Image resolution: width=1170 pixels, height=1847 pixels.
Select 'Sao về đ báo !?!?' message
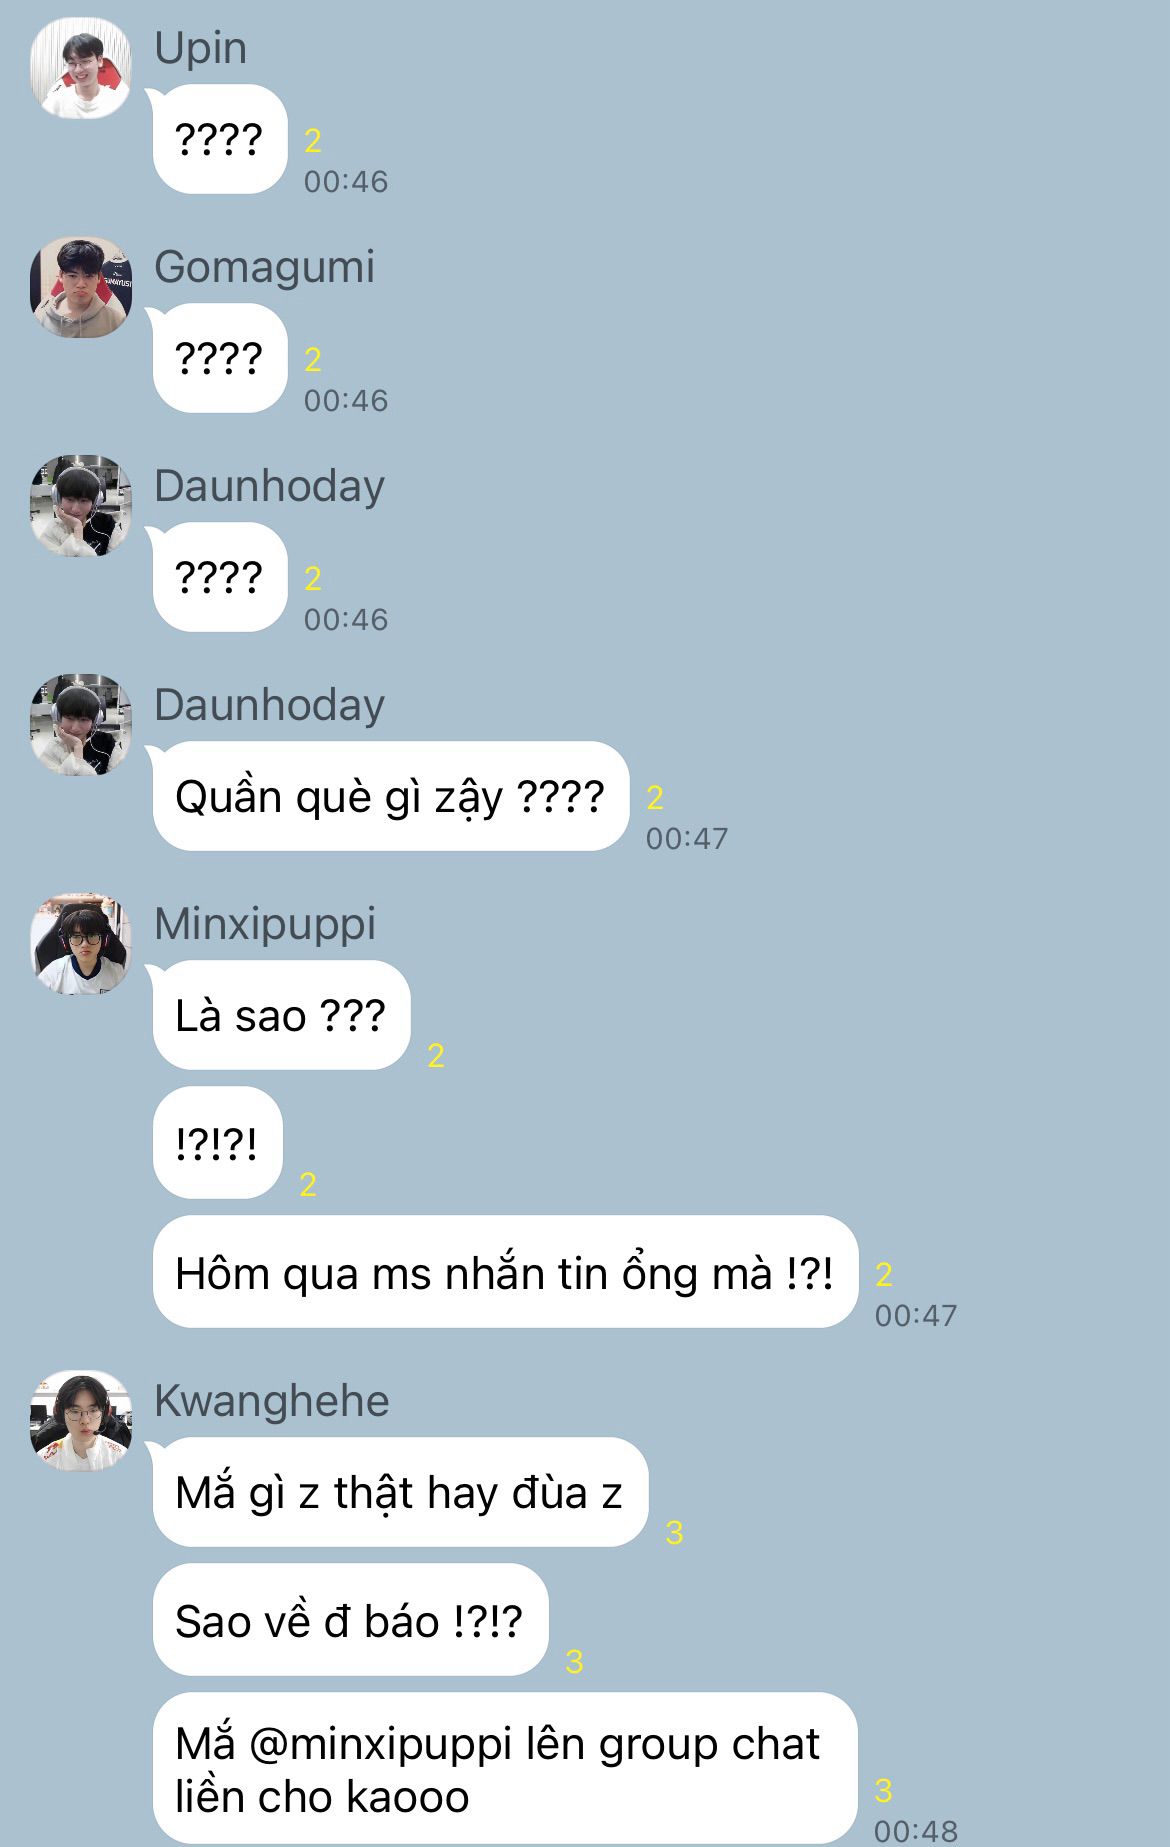tap(351, 1620)
